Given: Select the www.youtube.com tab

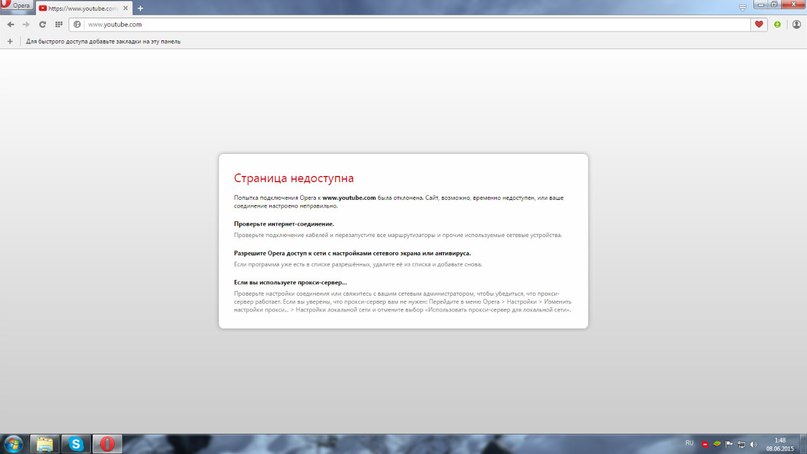Looking at the screenshot, I should (x=82, y=8).
